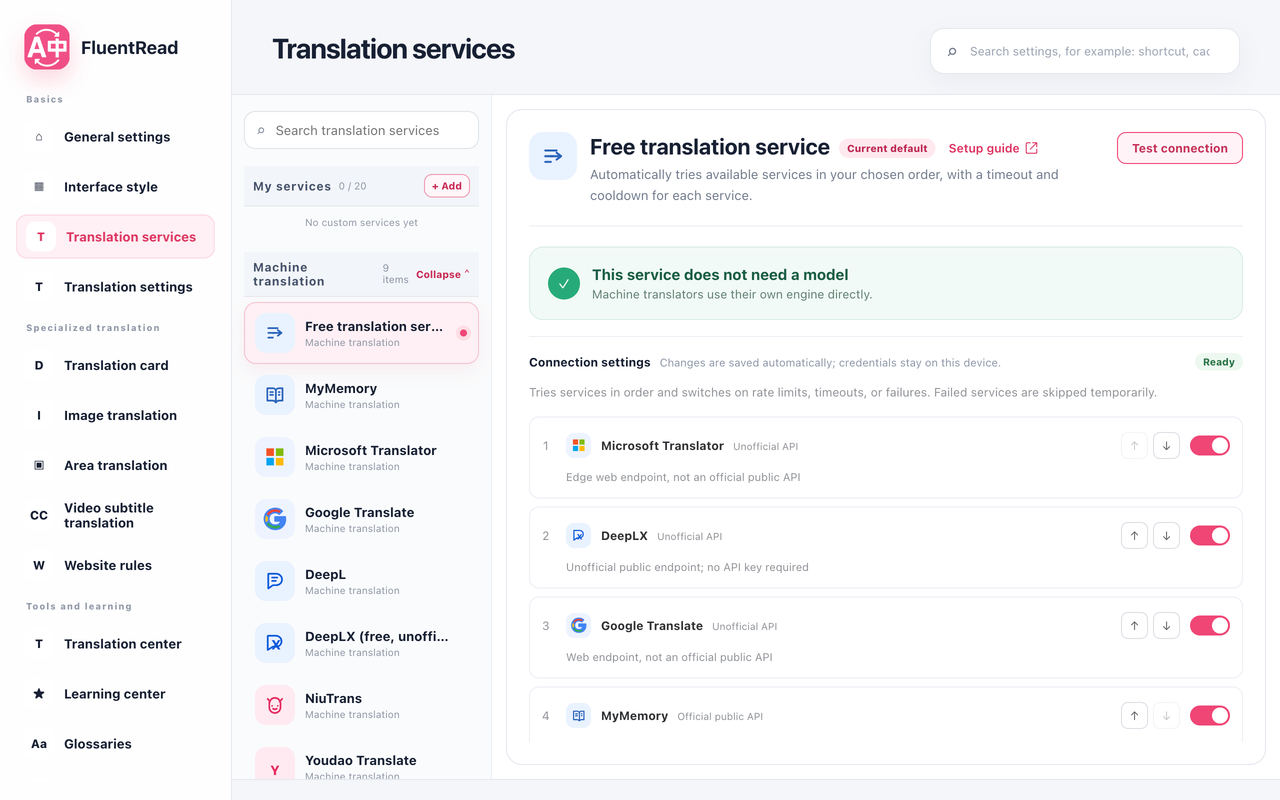Click the Area translation frame icon
Screen dimensions: 1280x800
[x=39, y=465]
